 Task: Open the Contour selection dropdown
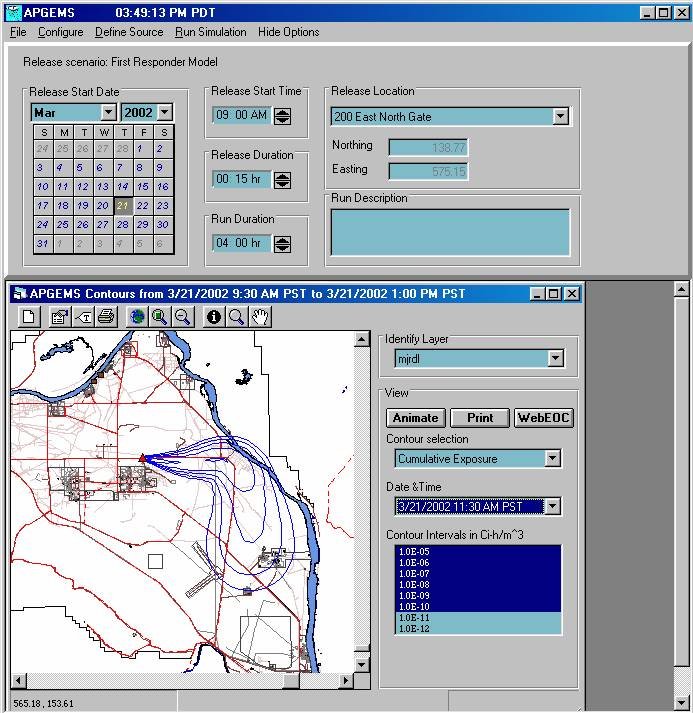pyautogui.click(x=552, y=458)
